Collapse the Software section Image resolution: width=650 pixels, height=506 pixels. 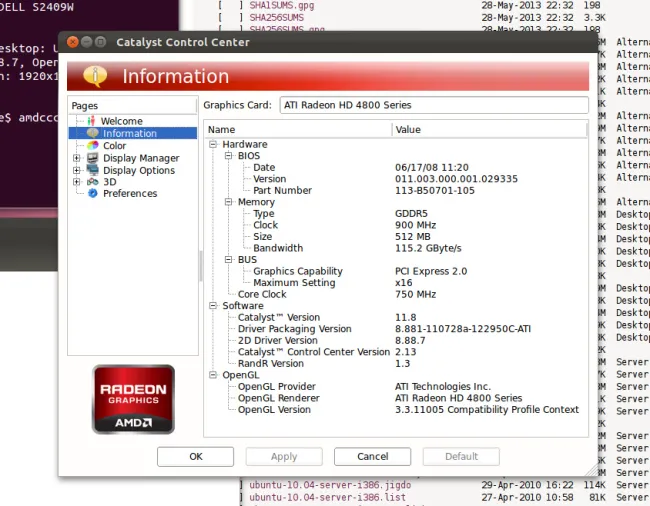pos(213,305)
